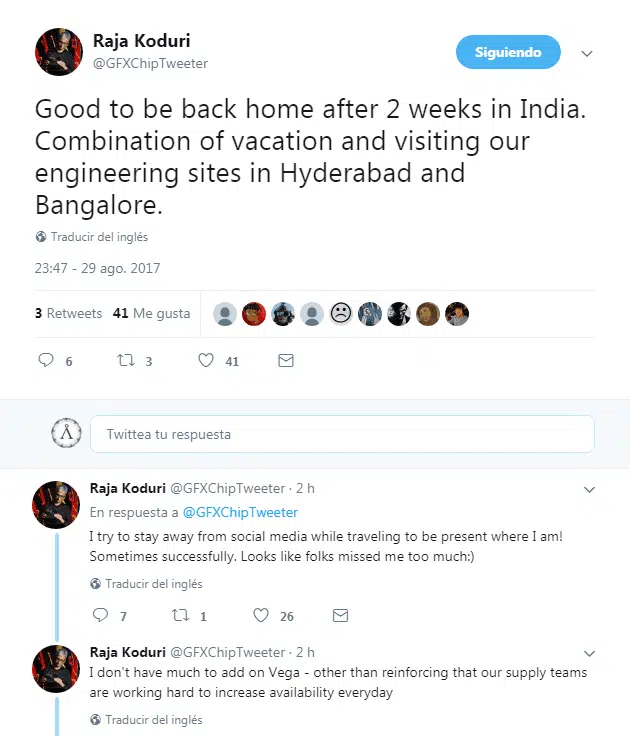Open dropdown arrow next to Siguiendo

point(587,54)
